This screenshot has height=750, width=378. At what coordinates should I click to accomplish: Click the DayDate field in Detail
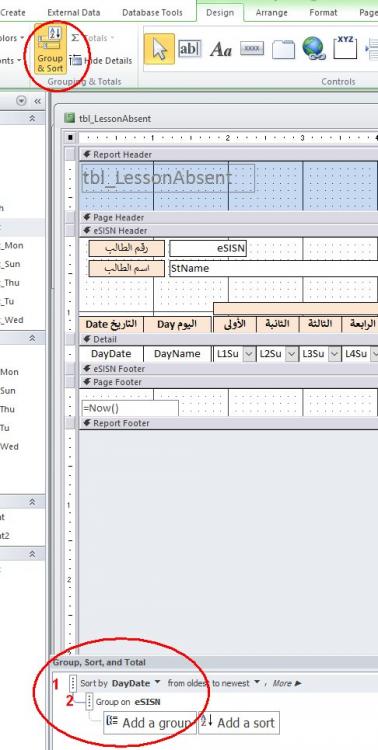click(111, 354)
